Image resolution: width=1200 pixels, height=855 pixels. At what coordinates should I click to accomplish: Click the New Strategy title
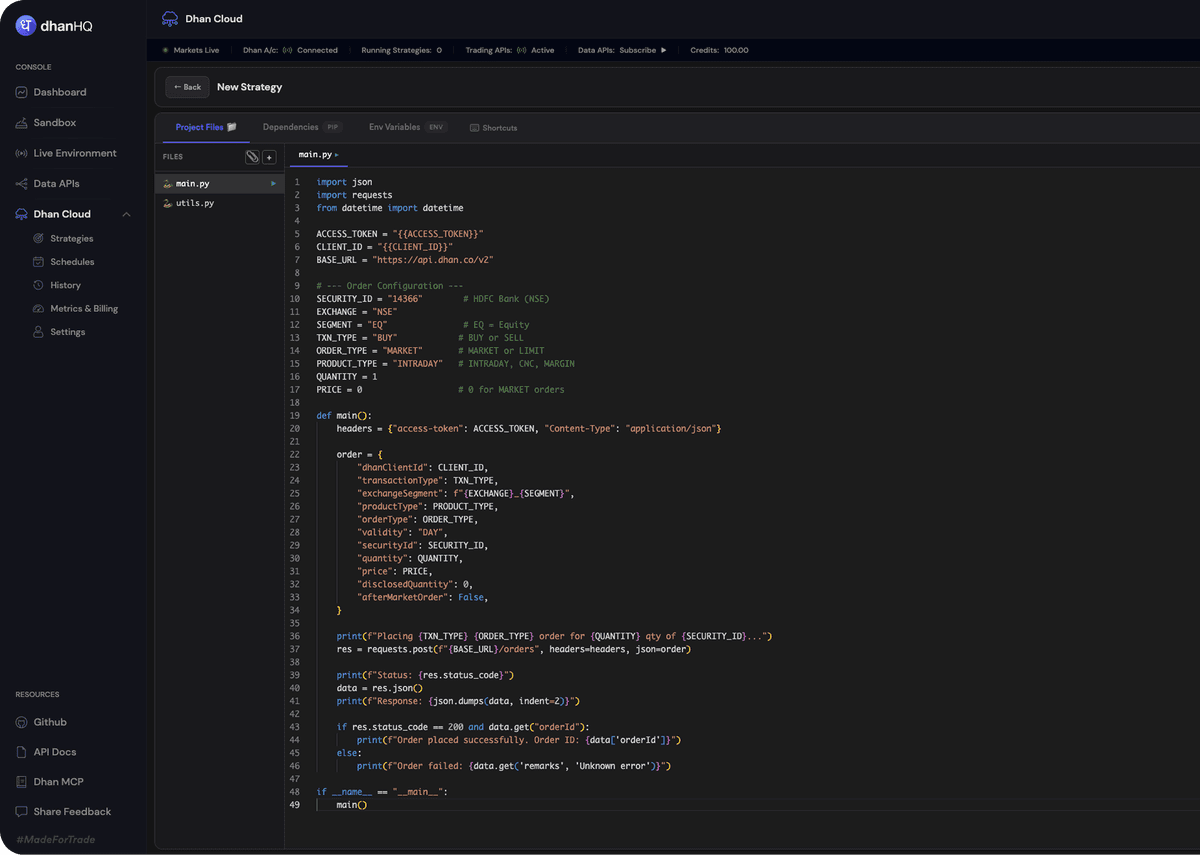tap(250, 87)
